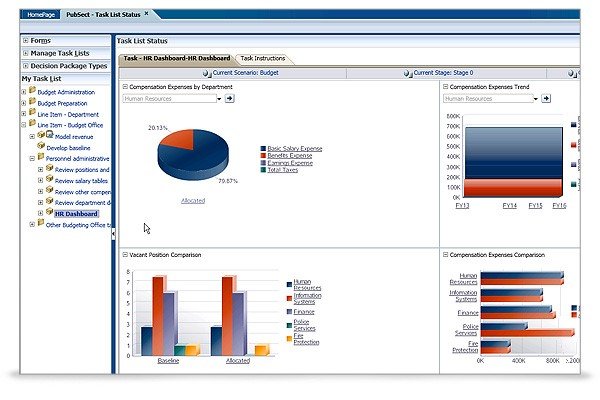Collapse the Compensation Expenses by Department panel
This screenshot has height=400, width=600.
(x=125, y=87)
